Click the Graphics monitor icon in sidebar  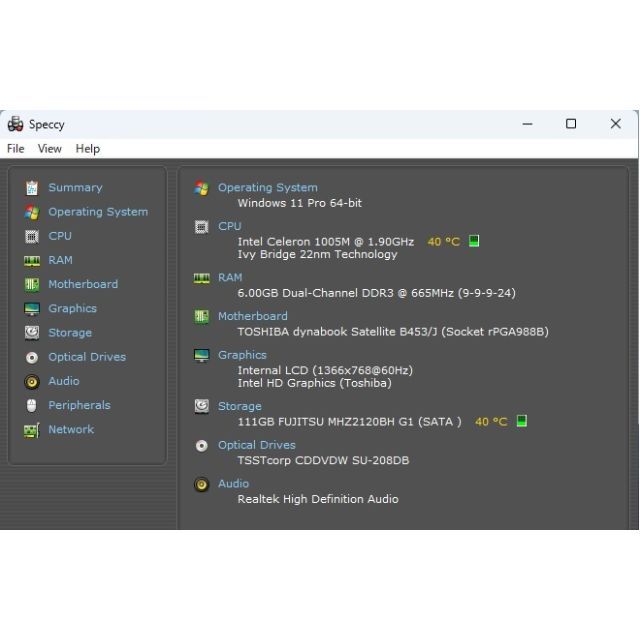32,309
